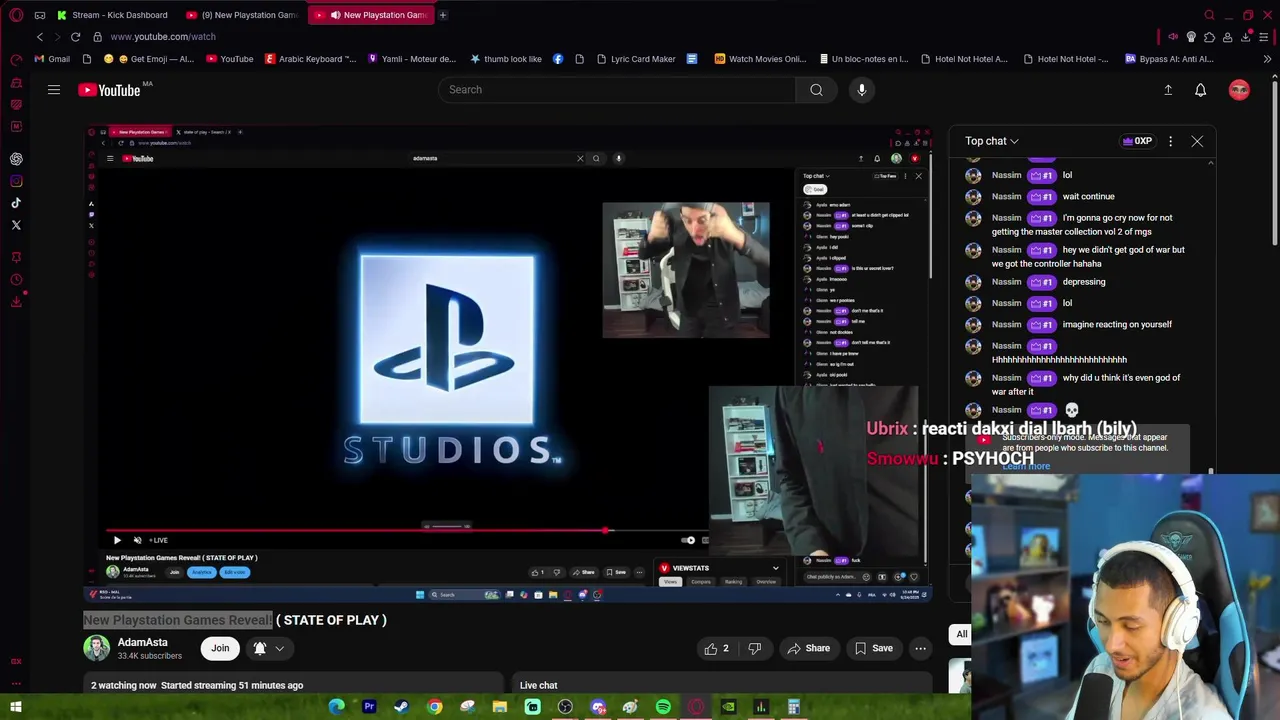This screenshot has width=1280, height=720.
Task: Open Steam from taskbar
Action: 401,707
